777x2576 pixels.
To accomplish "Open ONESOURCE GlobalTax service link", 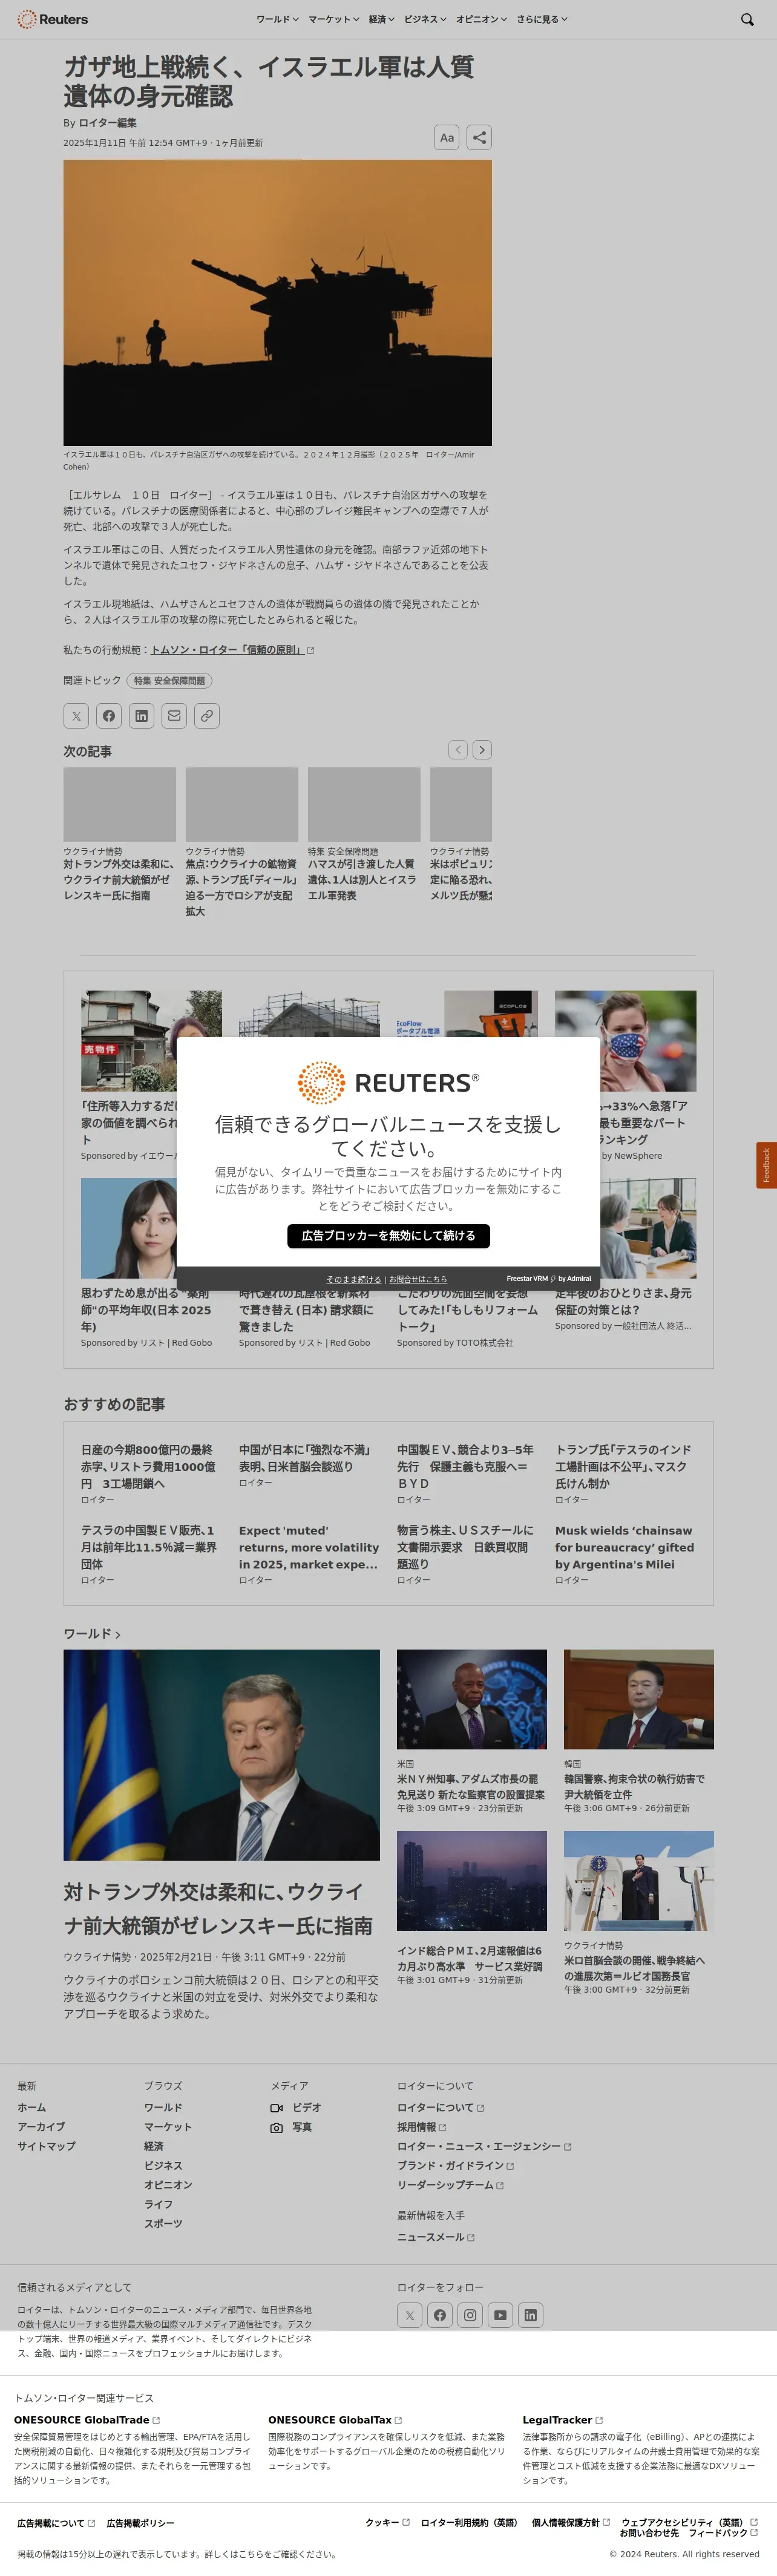I will click(x=335, y=2420).
